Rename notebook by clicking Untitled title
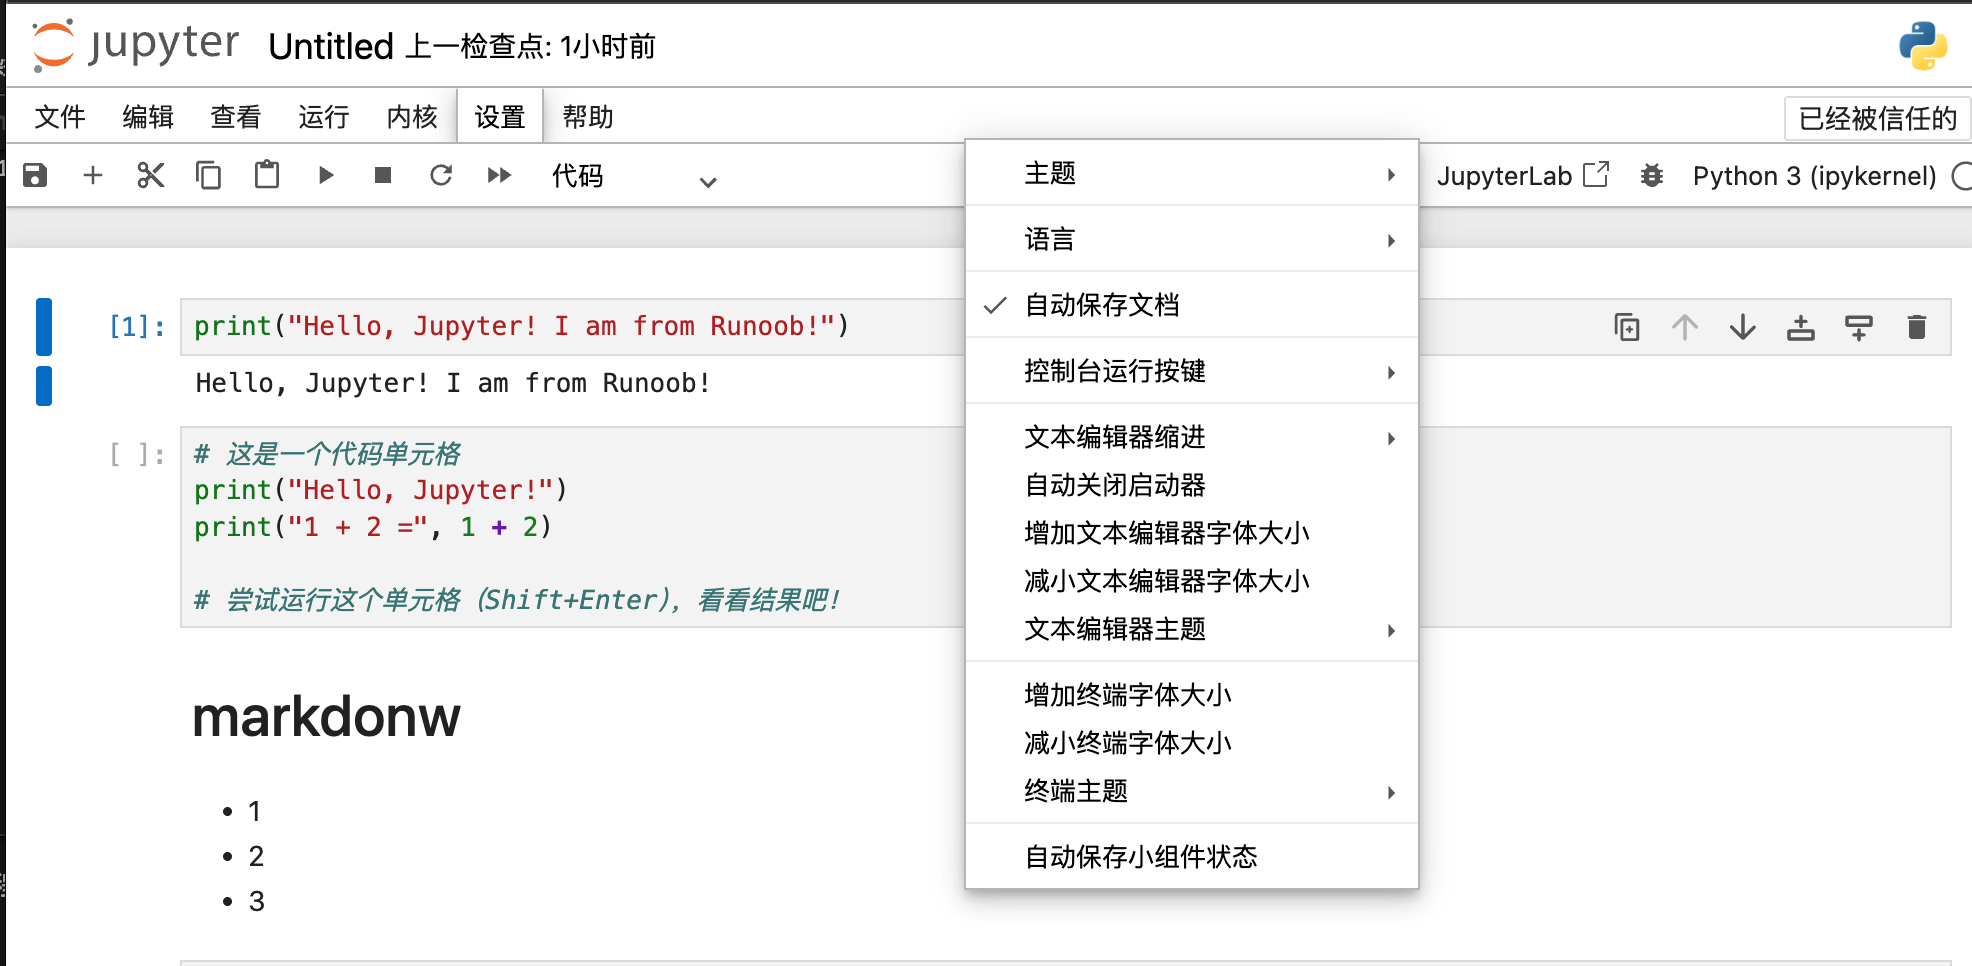 [331, 46]
